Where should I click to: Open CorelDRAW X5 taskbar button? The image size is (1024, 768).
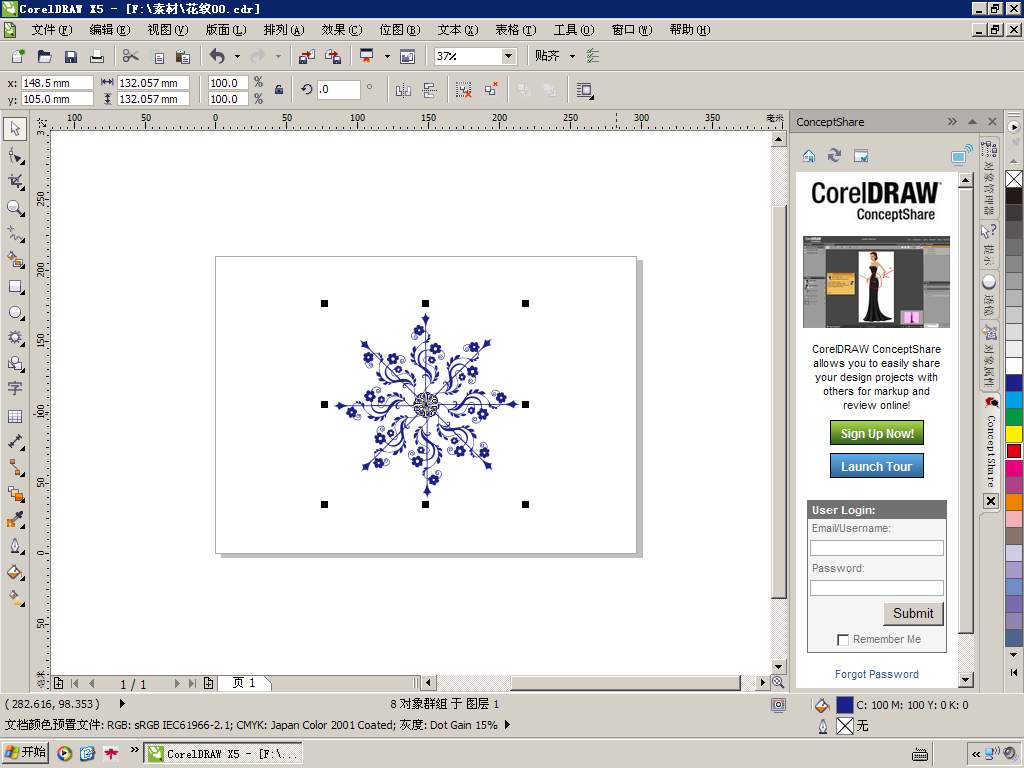coord(223,754)
